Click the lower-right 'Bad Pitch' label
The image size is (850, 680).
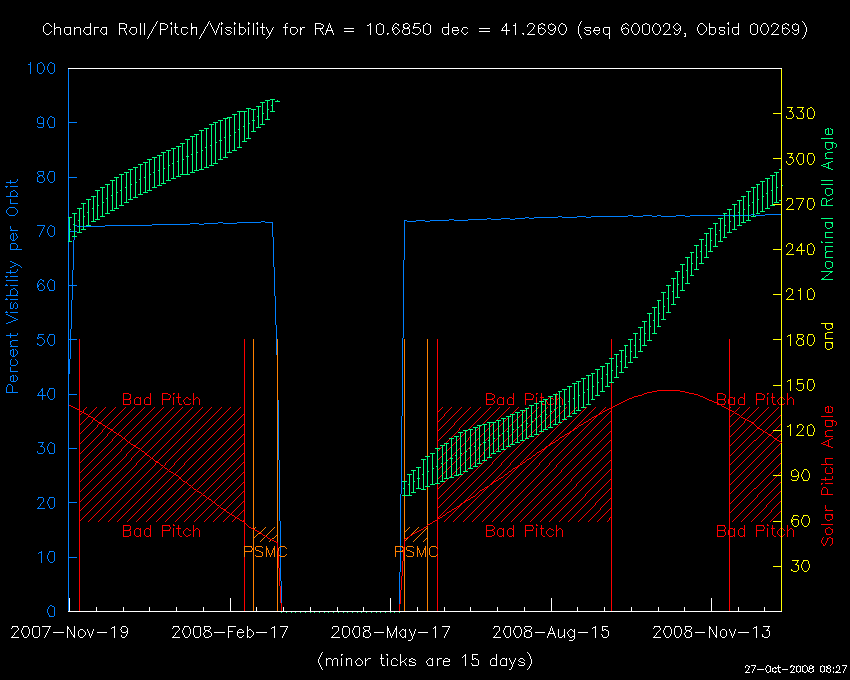click(x=755, y=531)
